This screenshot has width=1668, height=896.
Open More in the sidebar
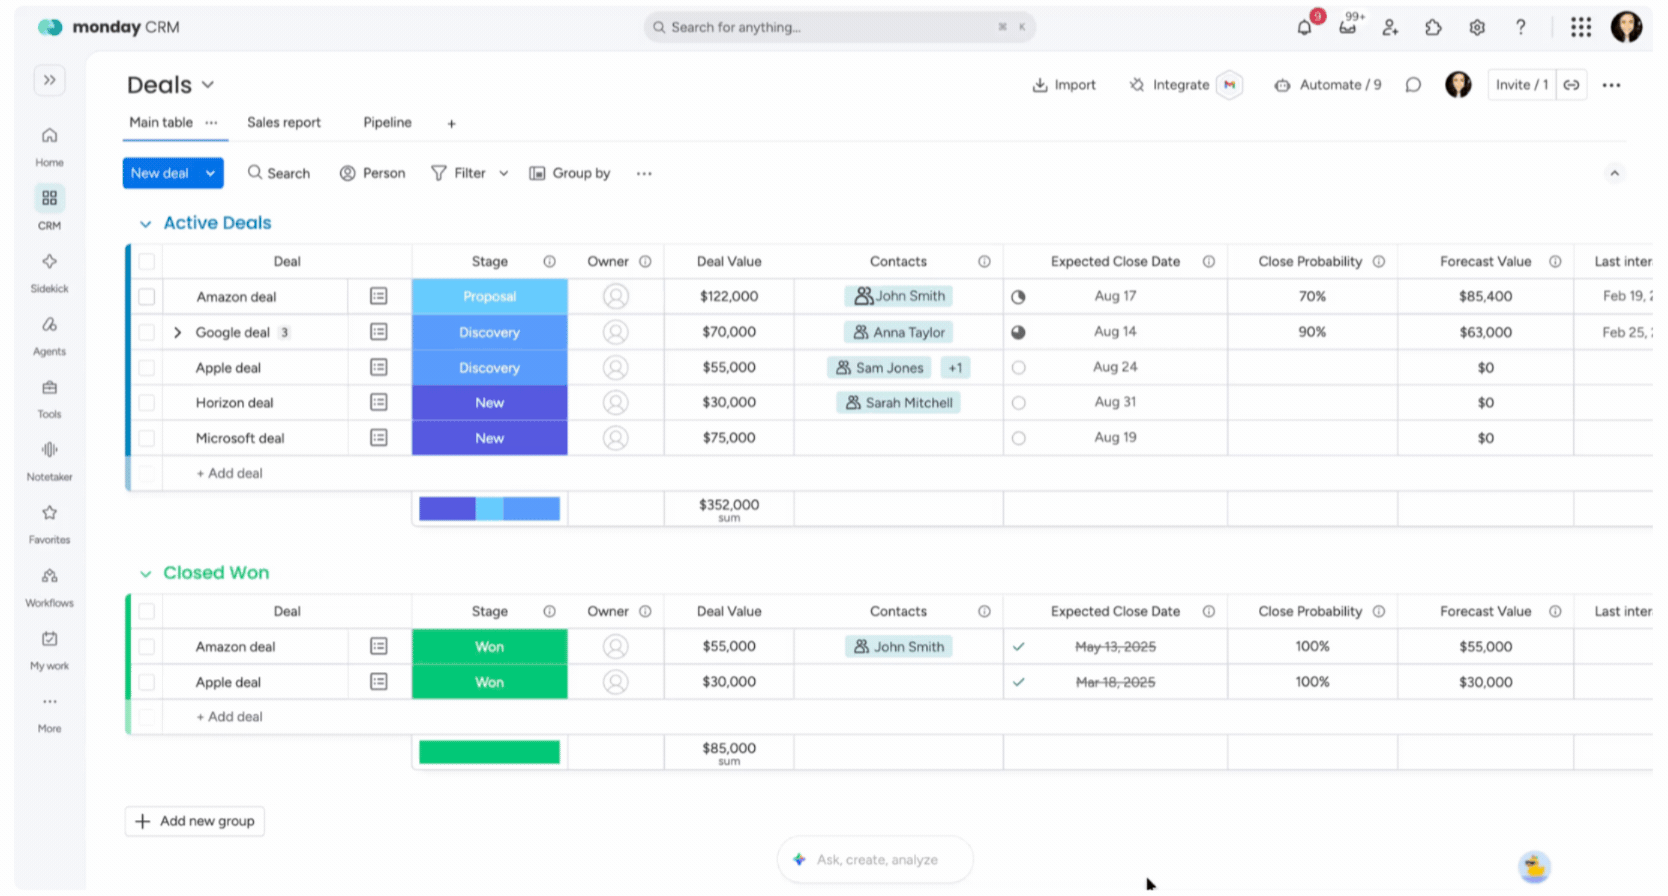coord(49,713)
